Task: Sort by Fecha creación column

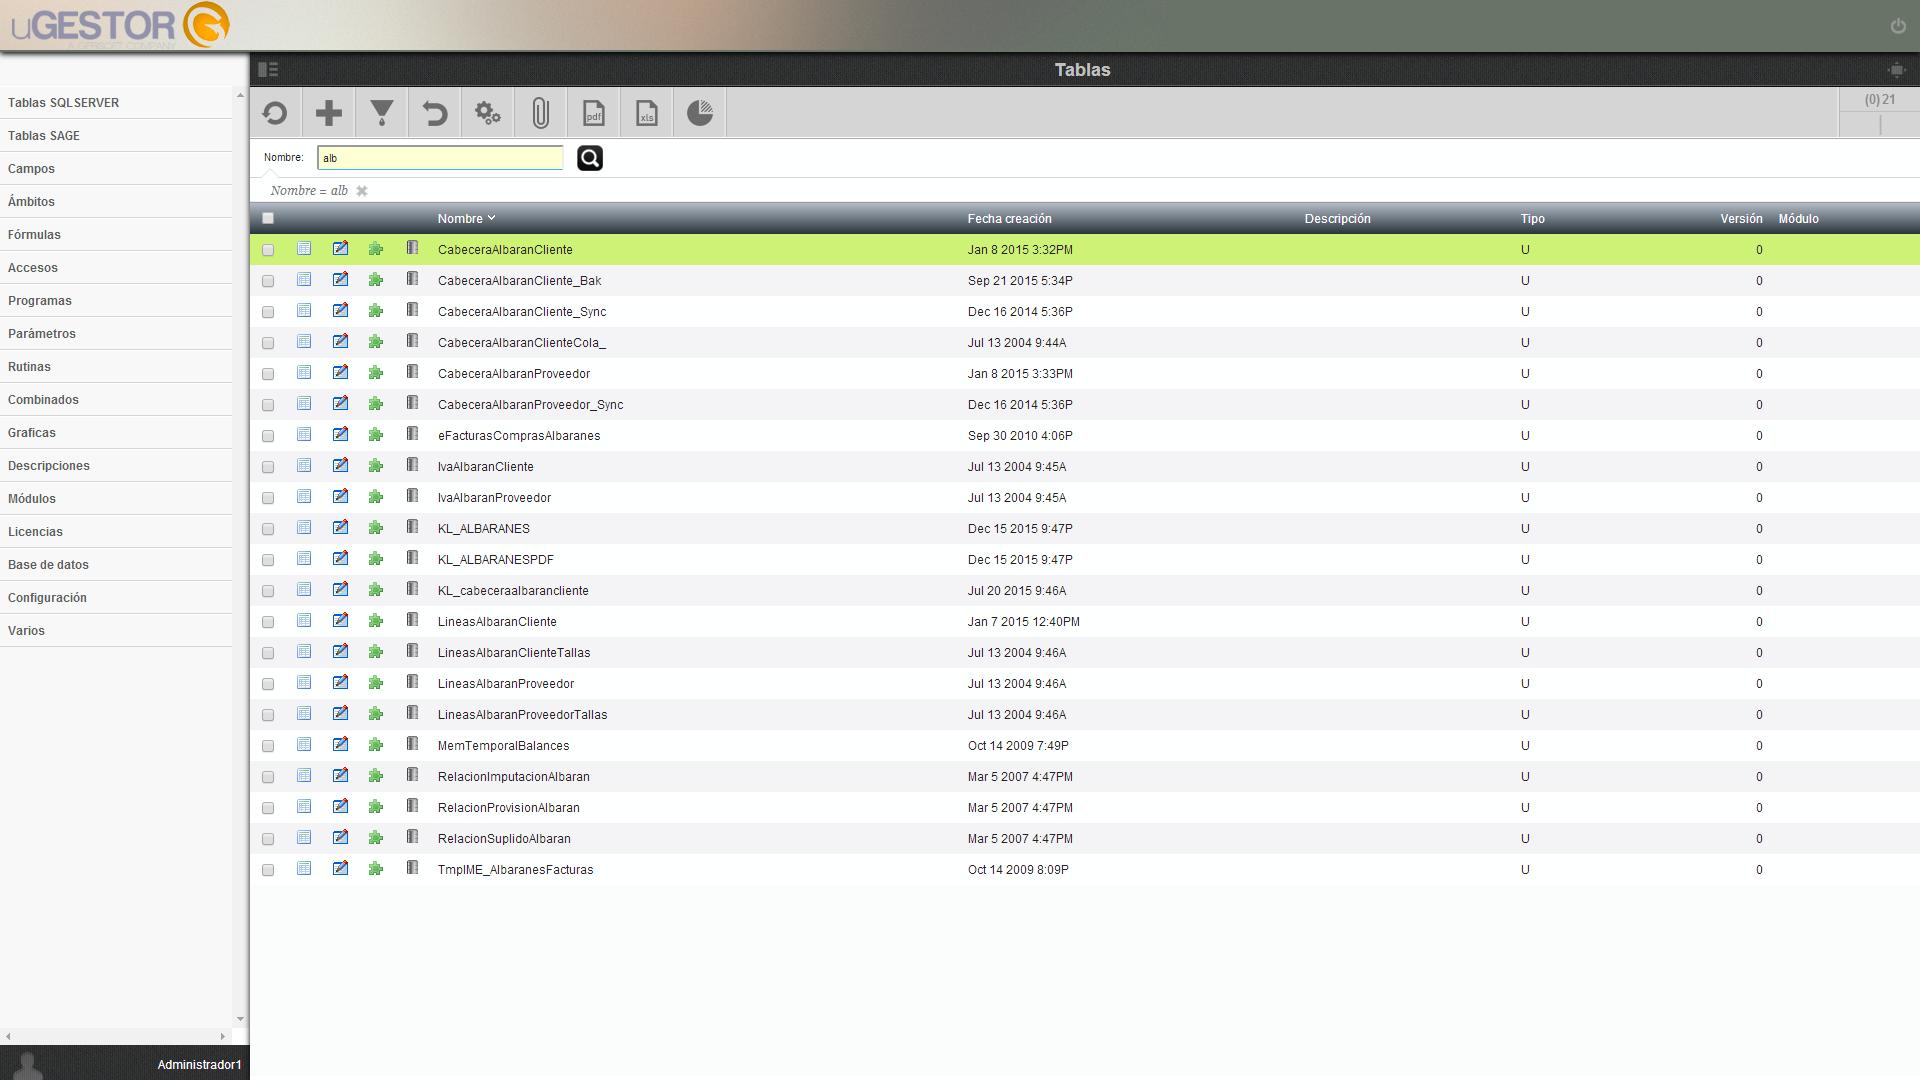Action: point(1009,218)
